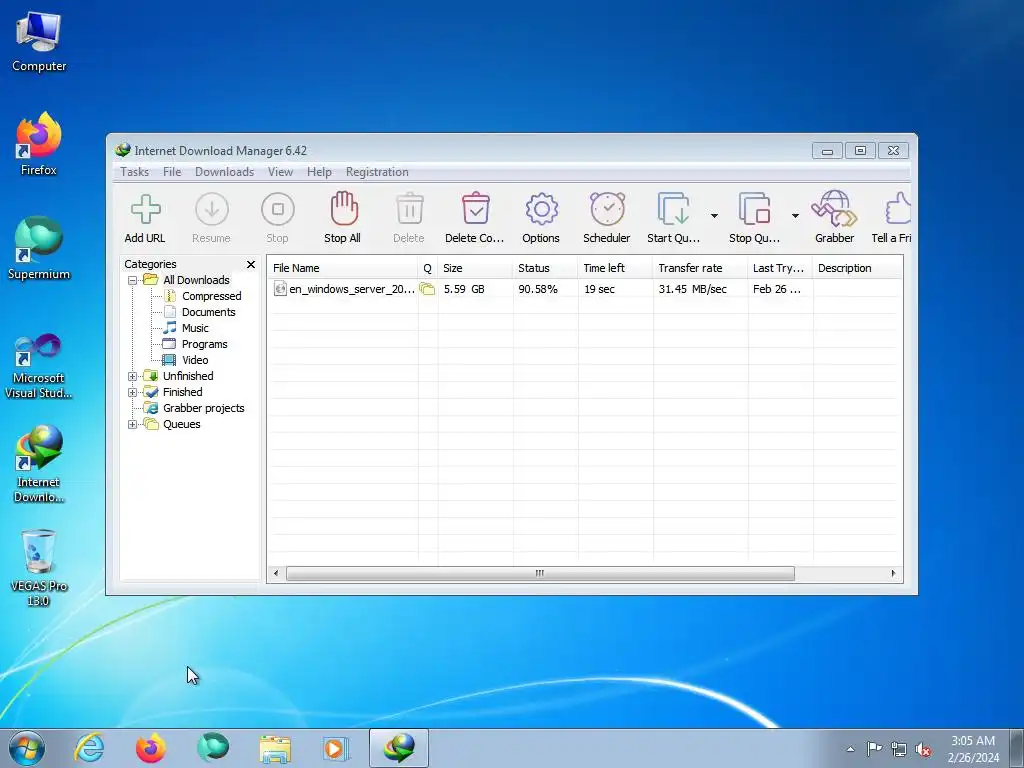Open Windows Explorer folder in taskbar

[x=275, y=748]
